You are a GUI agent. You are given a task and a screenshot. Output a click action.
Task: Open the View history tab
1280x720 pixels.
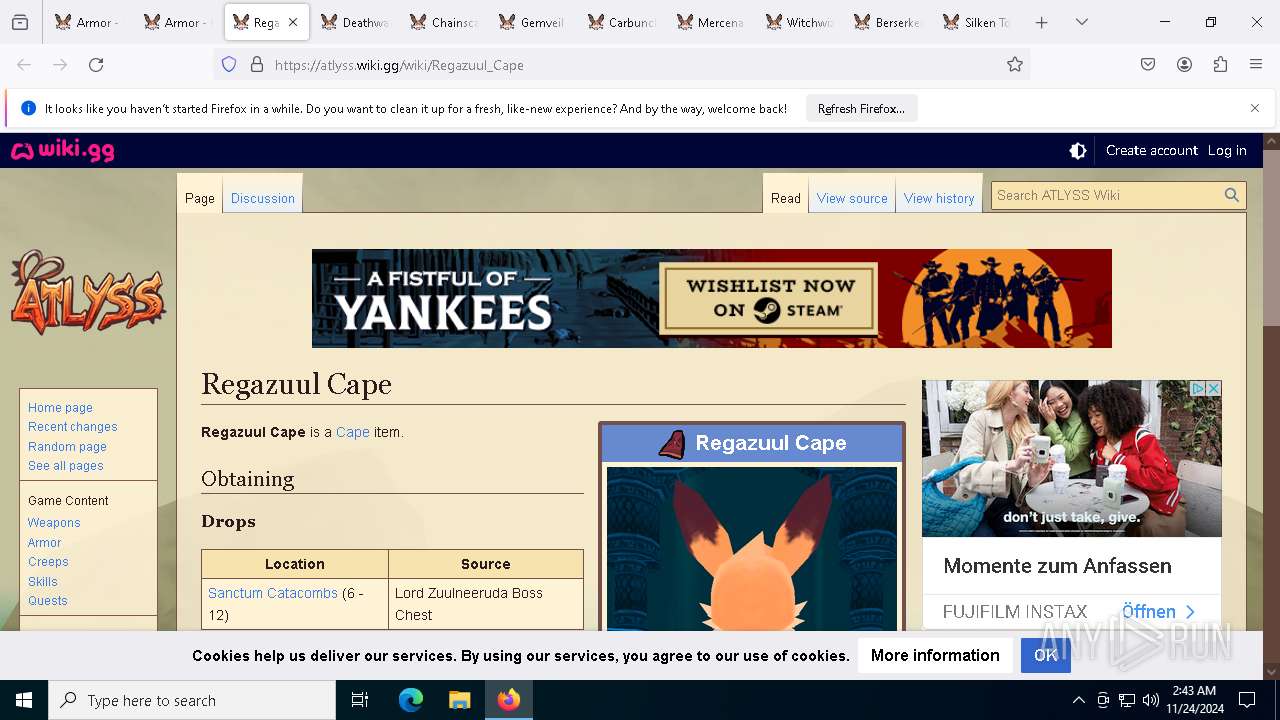pos(939,198)
